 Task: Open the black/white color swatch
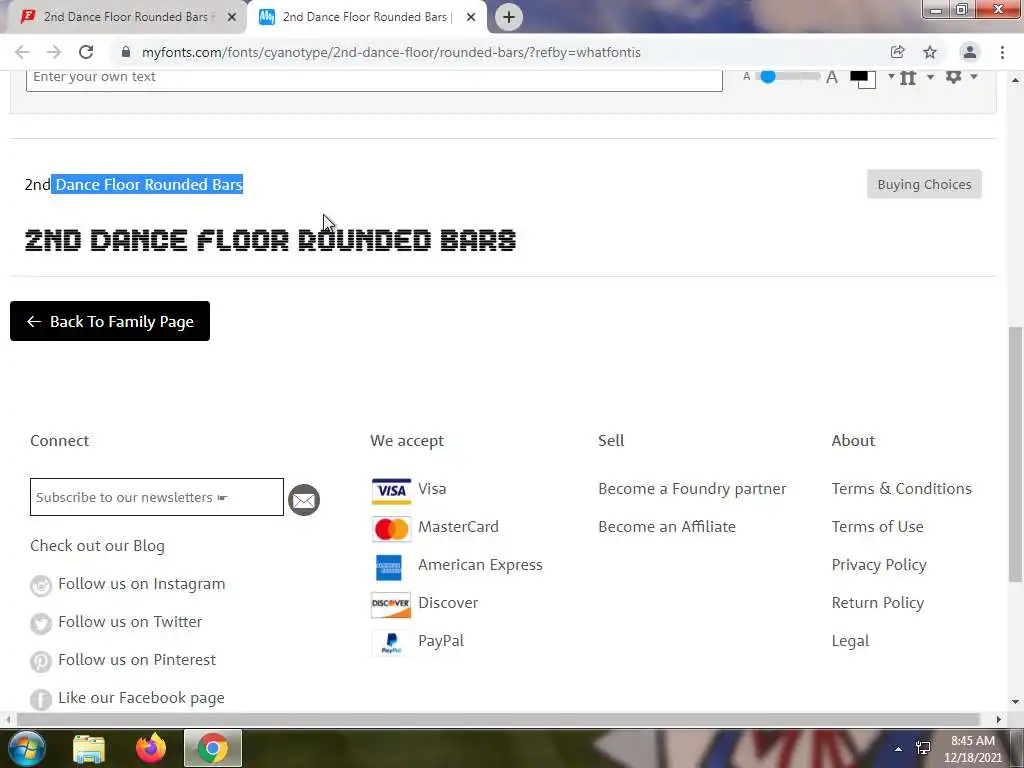[x=863, y=78]
